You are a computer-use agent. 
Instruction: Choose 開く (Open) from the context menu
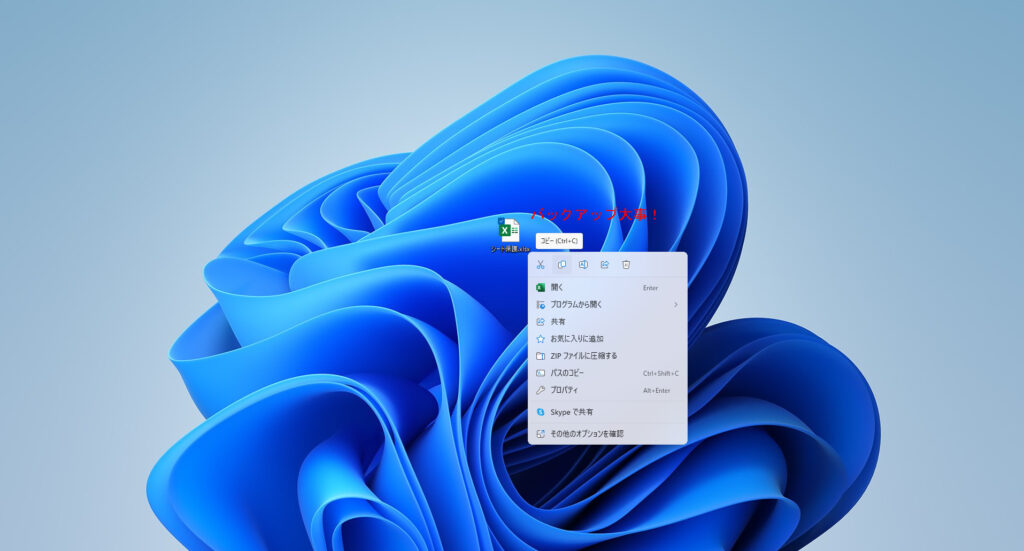607,287
